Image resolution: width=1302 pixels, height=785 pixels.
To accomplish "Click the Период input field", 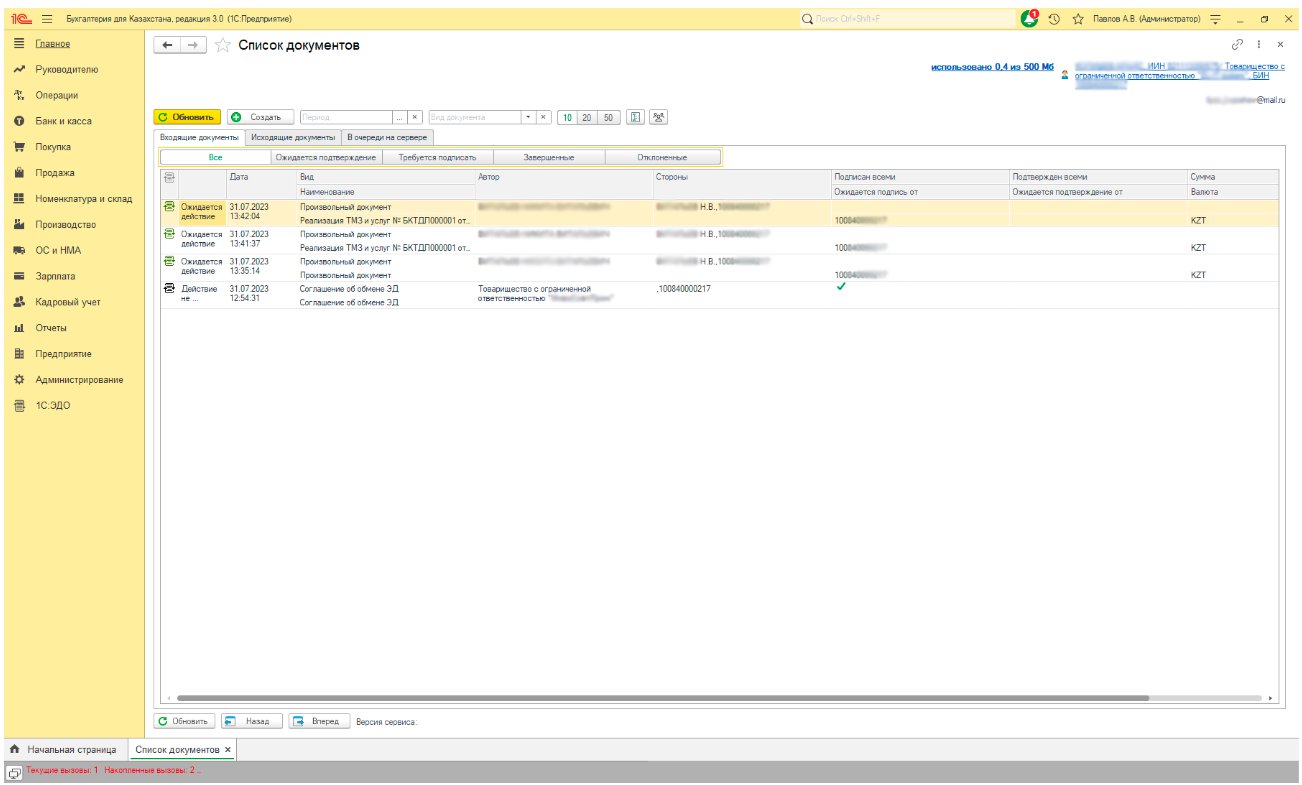I will point(346,117).
